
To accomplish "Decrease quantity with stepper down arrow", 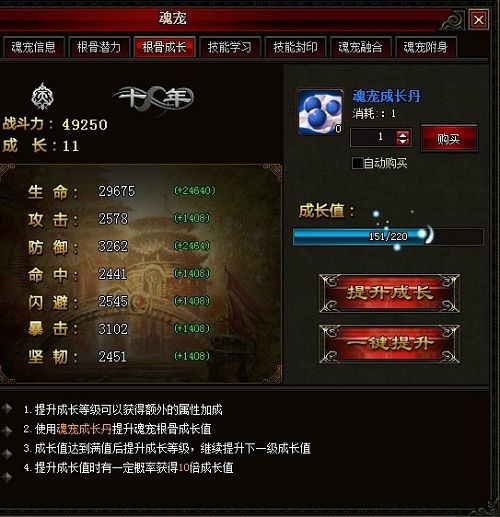I will (x=403, y=141).
